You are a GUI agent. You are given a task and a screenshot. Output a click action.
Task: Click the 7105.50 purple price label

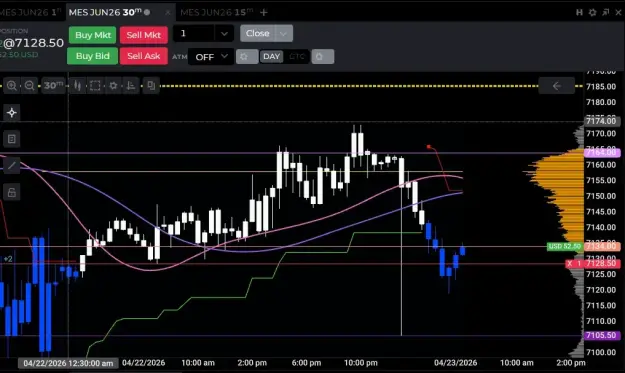[x=602, y=335]
